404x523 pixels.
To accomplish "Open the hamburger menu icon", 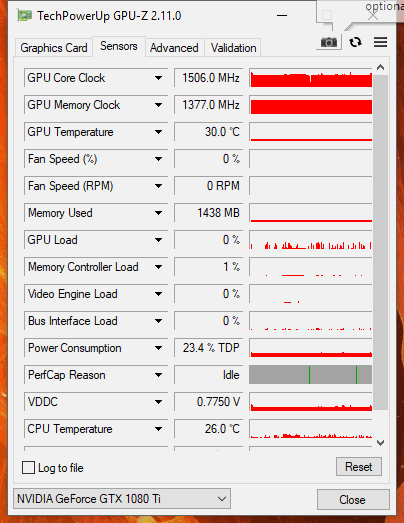I will (380, 42).
